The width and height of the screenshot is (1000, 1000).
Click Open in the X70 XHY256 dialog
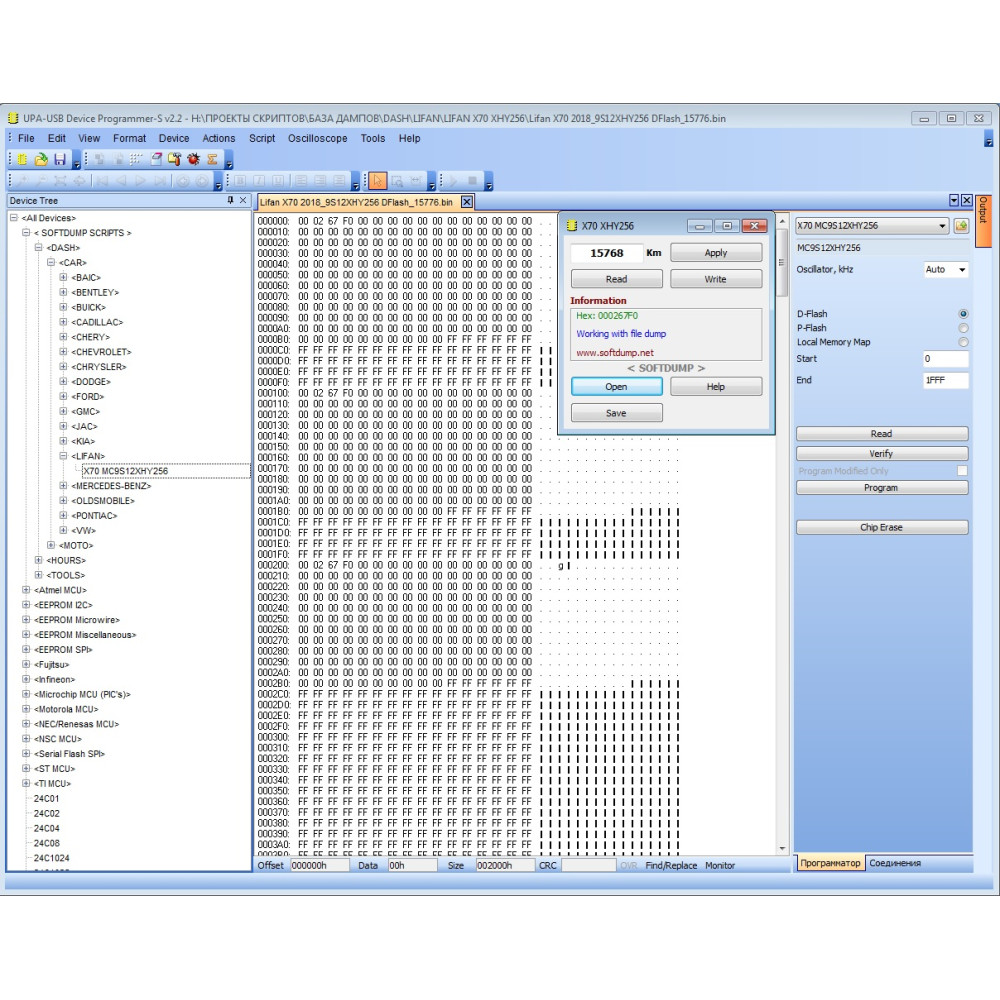click(616, 386)
